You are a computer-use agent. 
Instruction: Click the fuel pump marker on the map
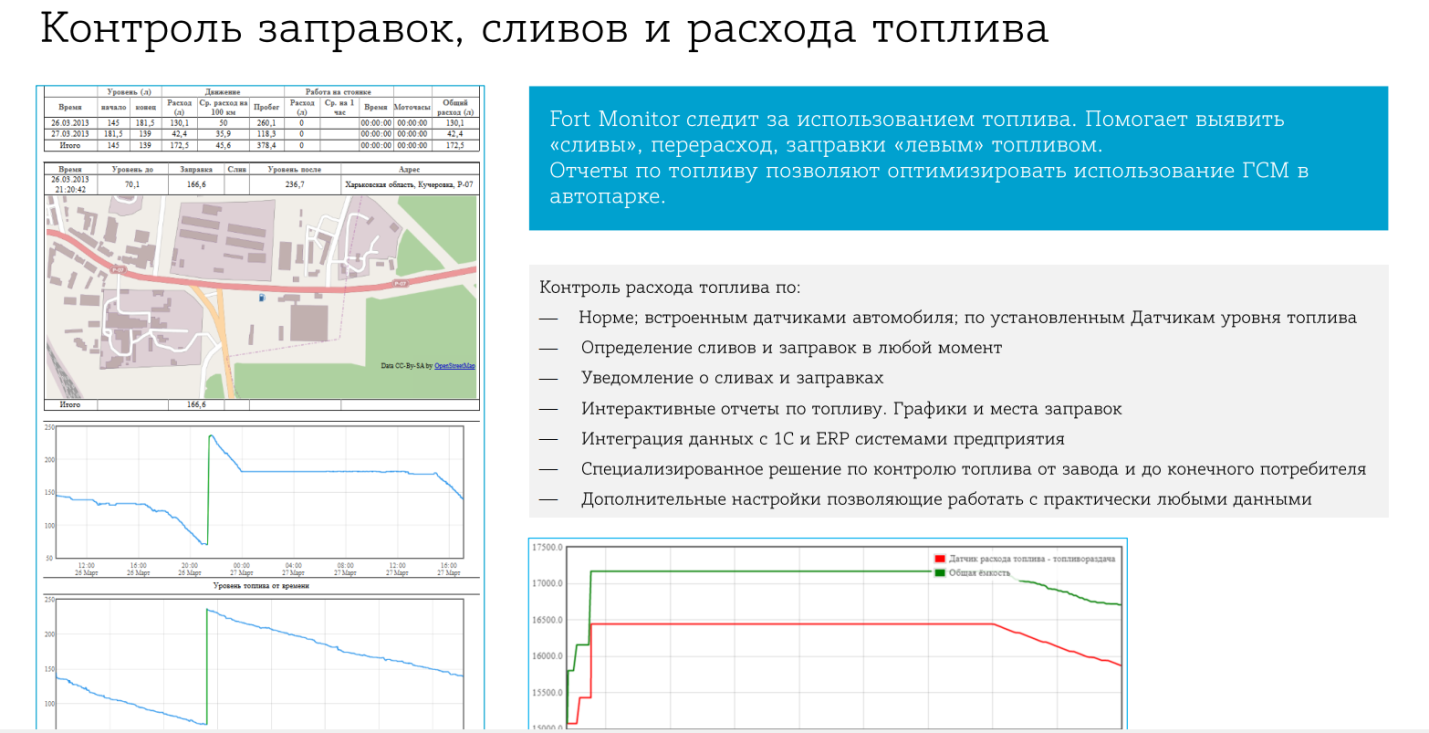tap(261, 297)
